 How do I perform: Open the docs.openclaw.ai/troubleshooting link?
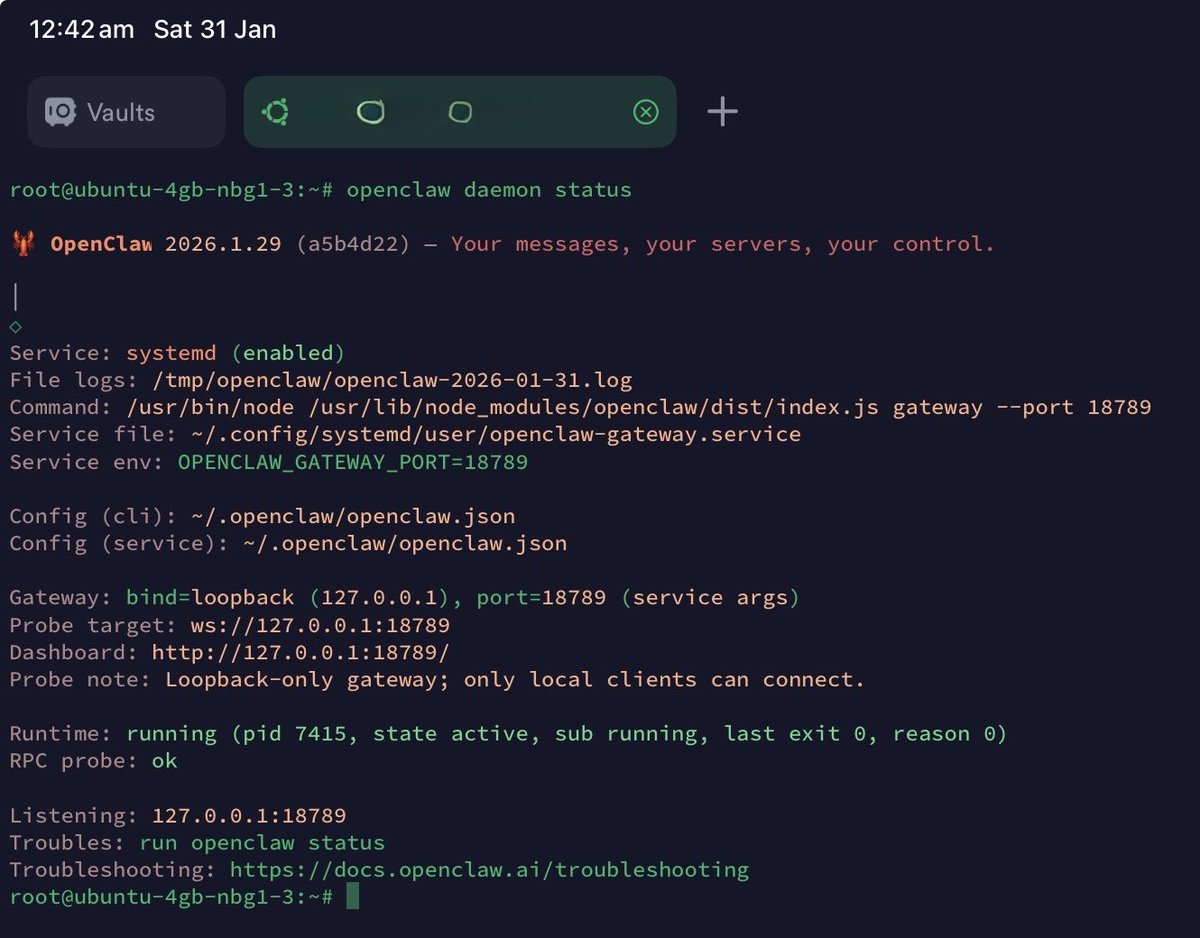[x=489, y=870]
